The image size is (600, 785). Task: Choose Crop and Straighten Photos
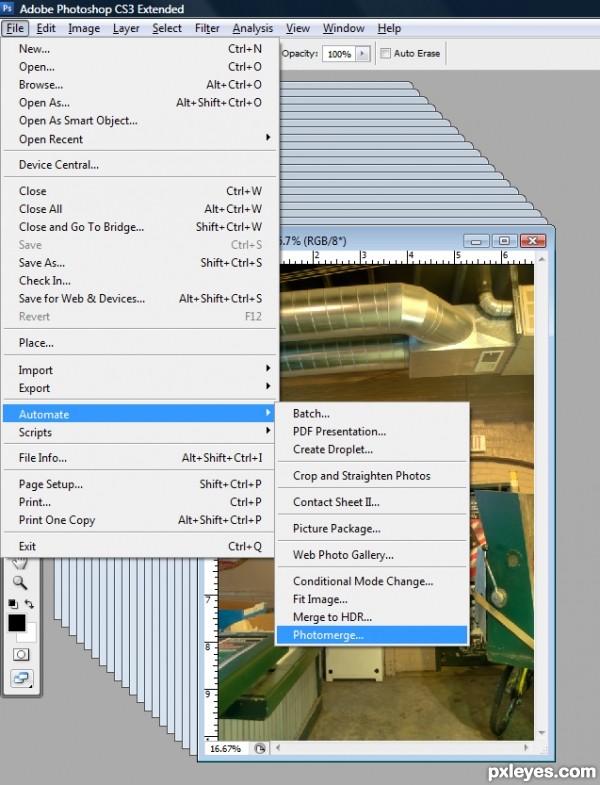click(372, 475)
